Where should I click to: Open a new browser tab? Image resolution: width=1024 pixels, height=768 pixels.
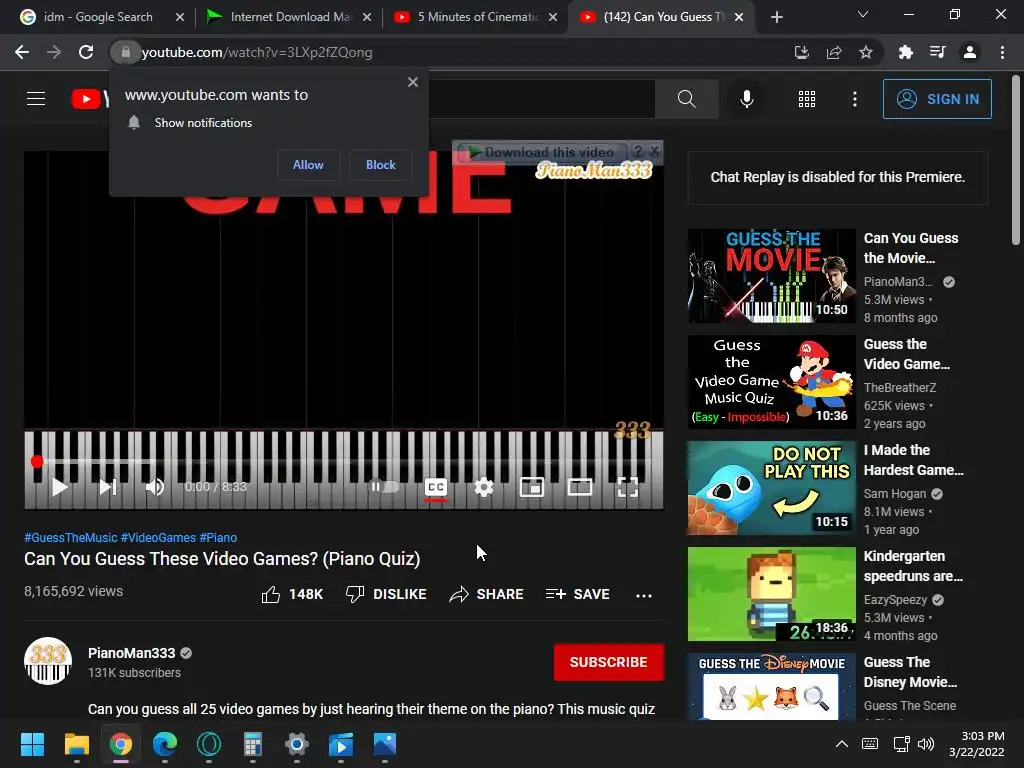776,17
